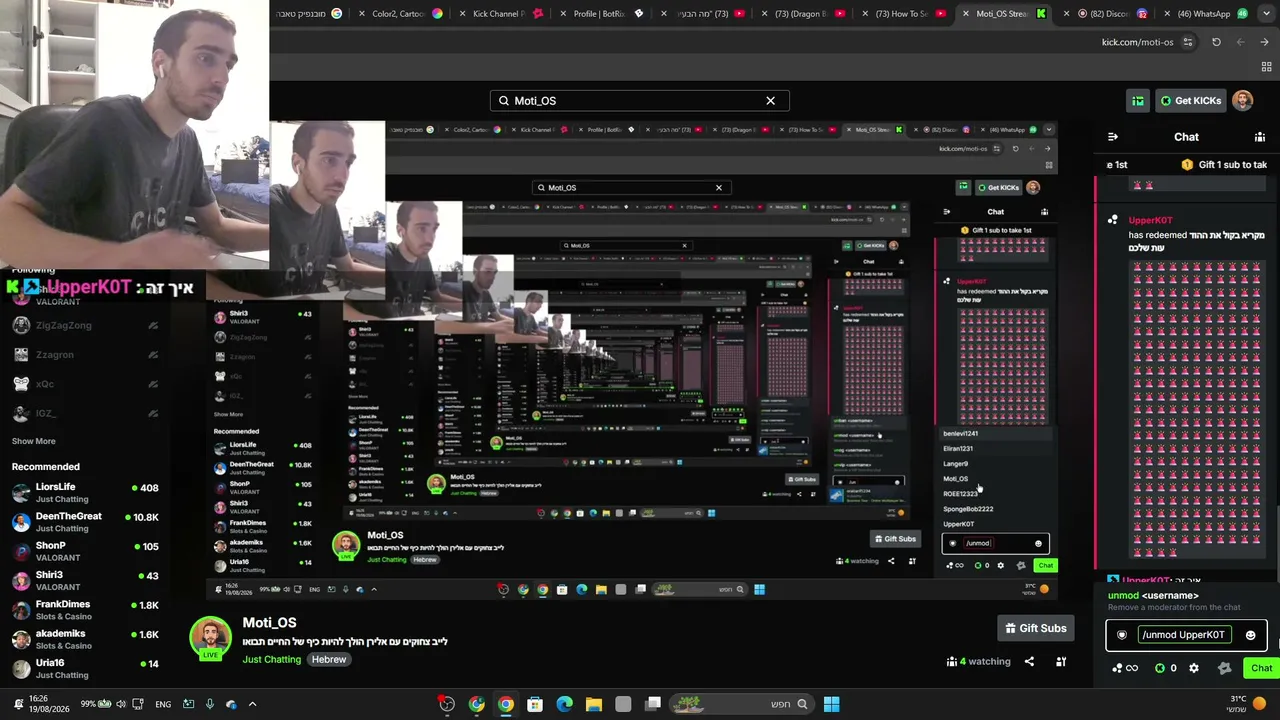The width and height of the screenshot is (1280, 720).
Task: Check KICKs balance showing 0
Action: 1166,668
